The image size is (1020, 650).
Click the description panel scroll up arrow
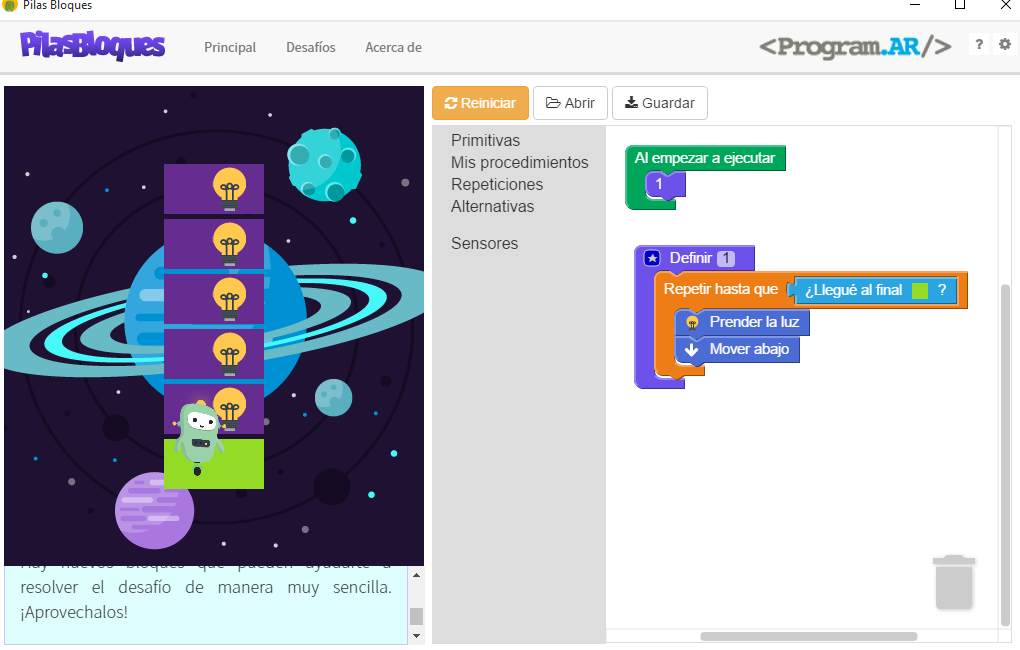pyautogui.click(x=416, y=575)
